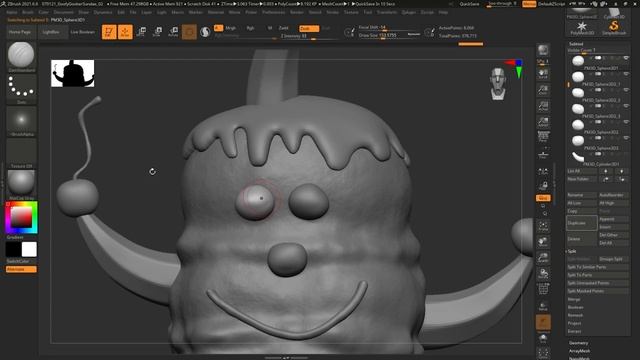Toggle Transp transparency mode
The height and width of the screenshot is (360, 640).
coord(543,306)
